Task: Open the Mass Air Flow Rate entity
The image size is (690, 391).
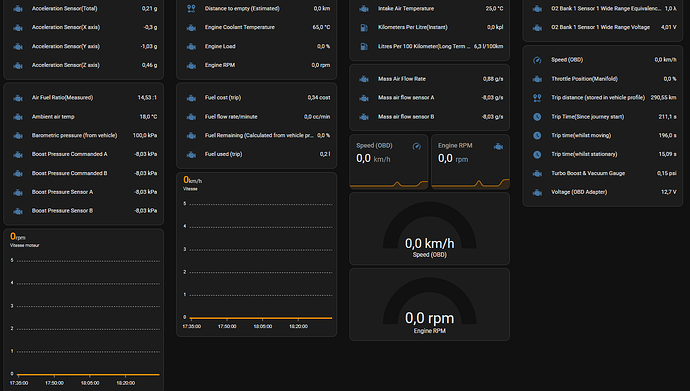Action: [429, 79]
